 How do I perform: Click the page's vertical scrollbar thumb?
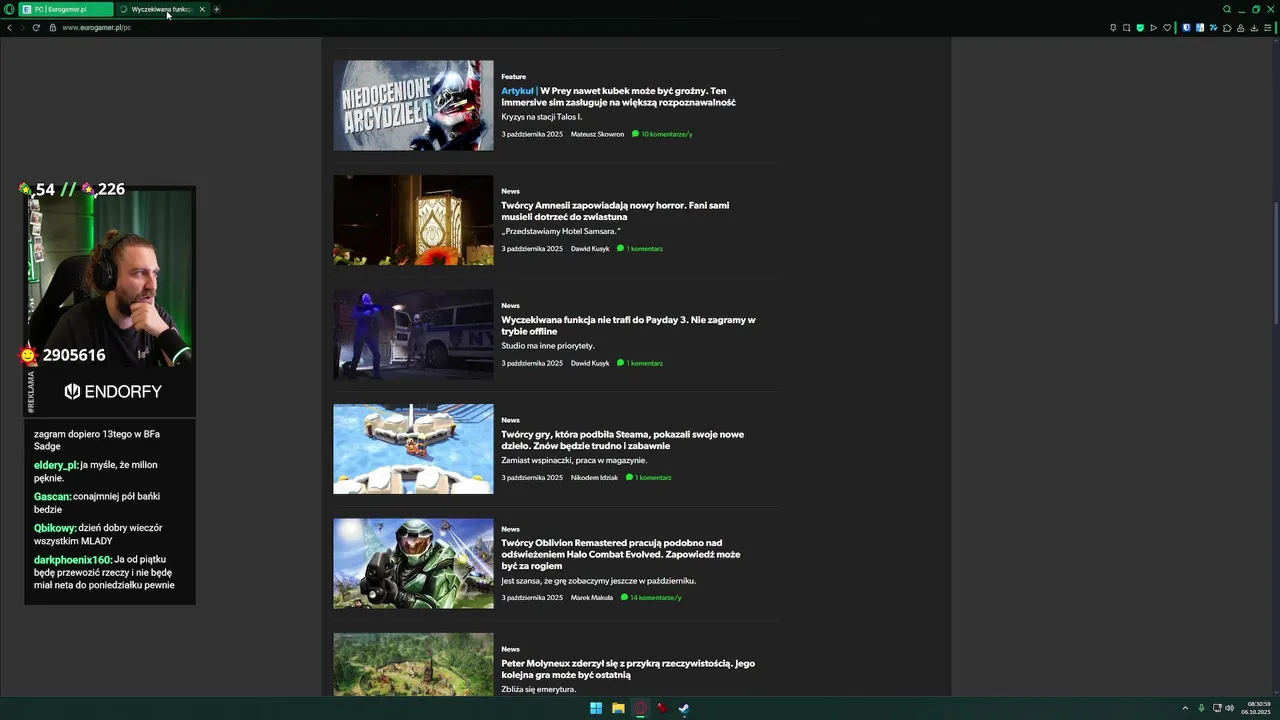coord(1275,262)
